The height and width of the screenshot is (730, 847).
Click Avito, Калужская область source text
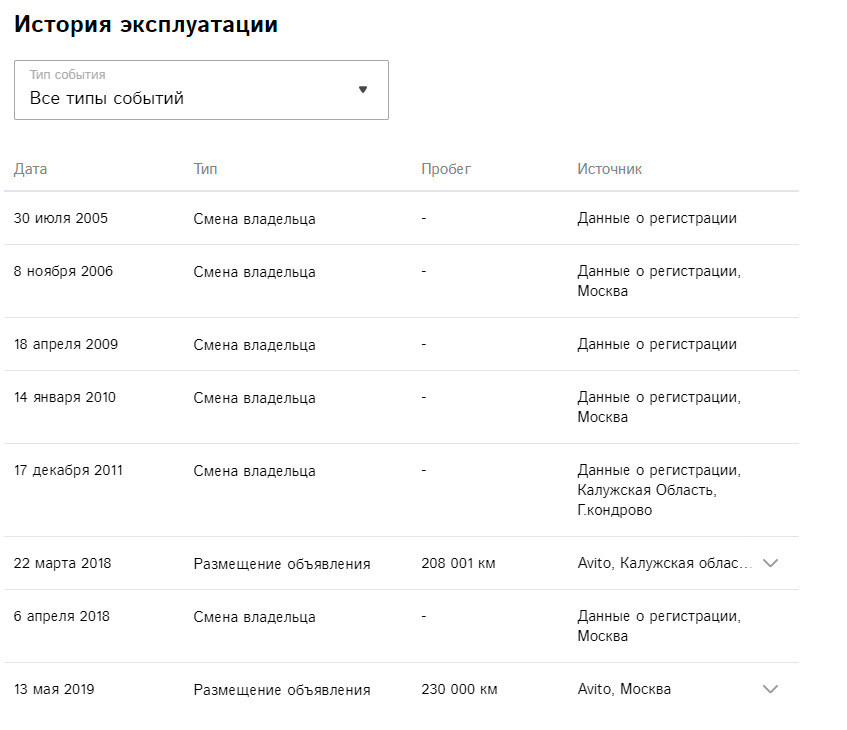[x=665, y=564]
